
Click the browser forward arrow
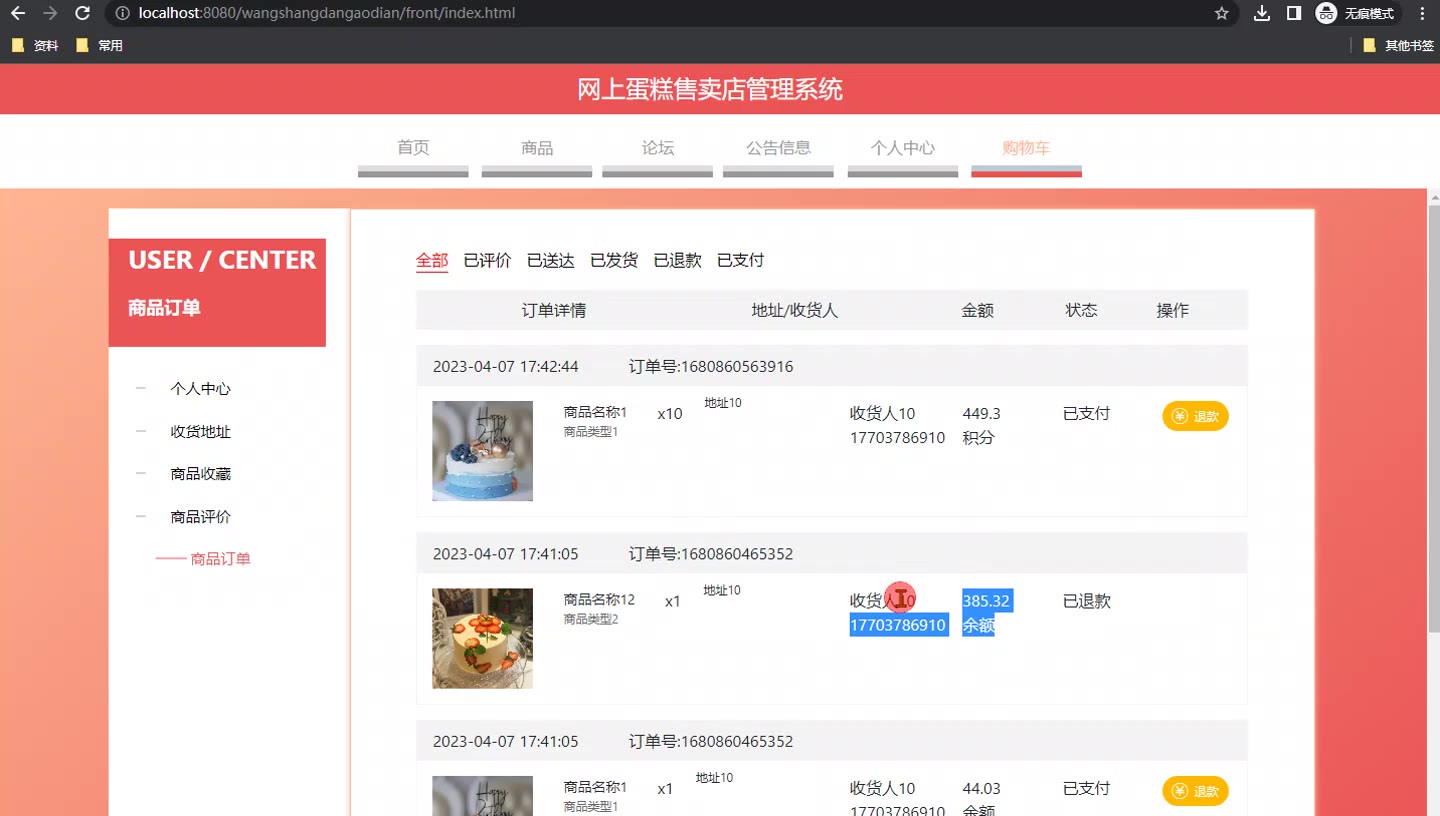coord(50,14)
